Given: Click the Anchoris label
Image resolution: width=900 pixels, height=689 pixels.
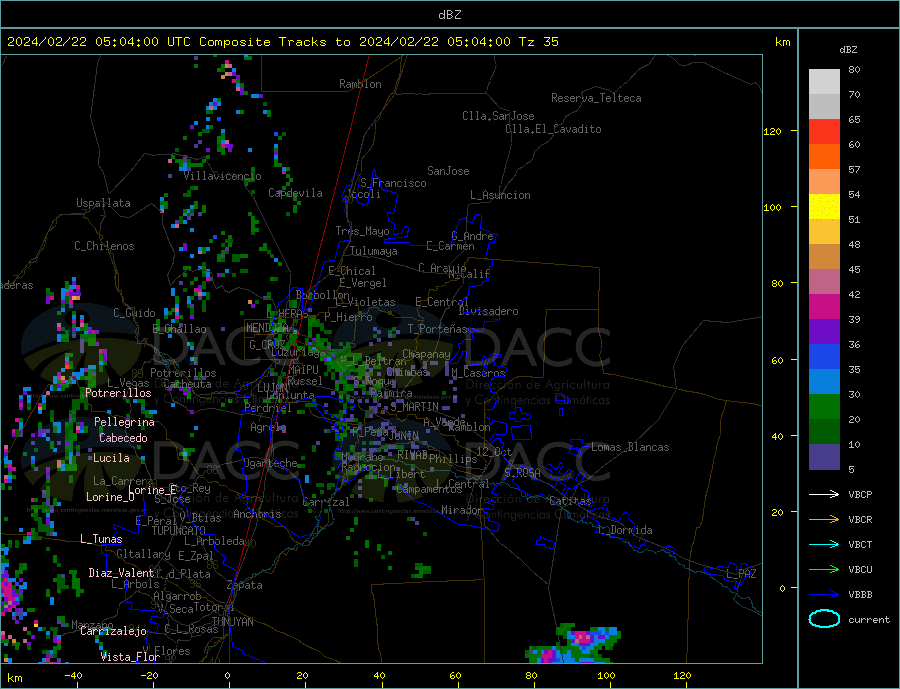Looking at the screenshot, I should 258,514.
